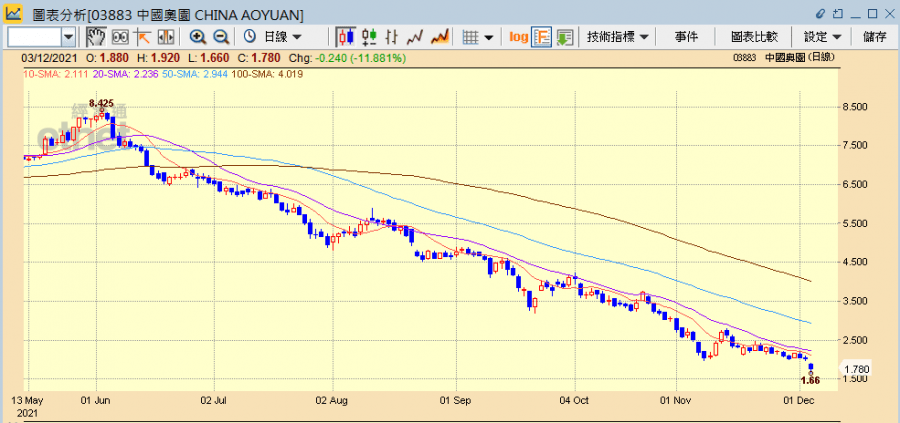Select the hand pan tool

pyautogui.click(x=96, y=37)
